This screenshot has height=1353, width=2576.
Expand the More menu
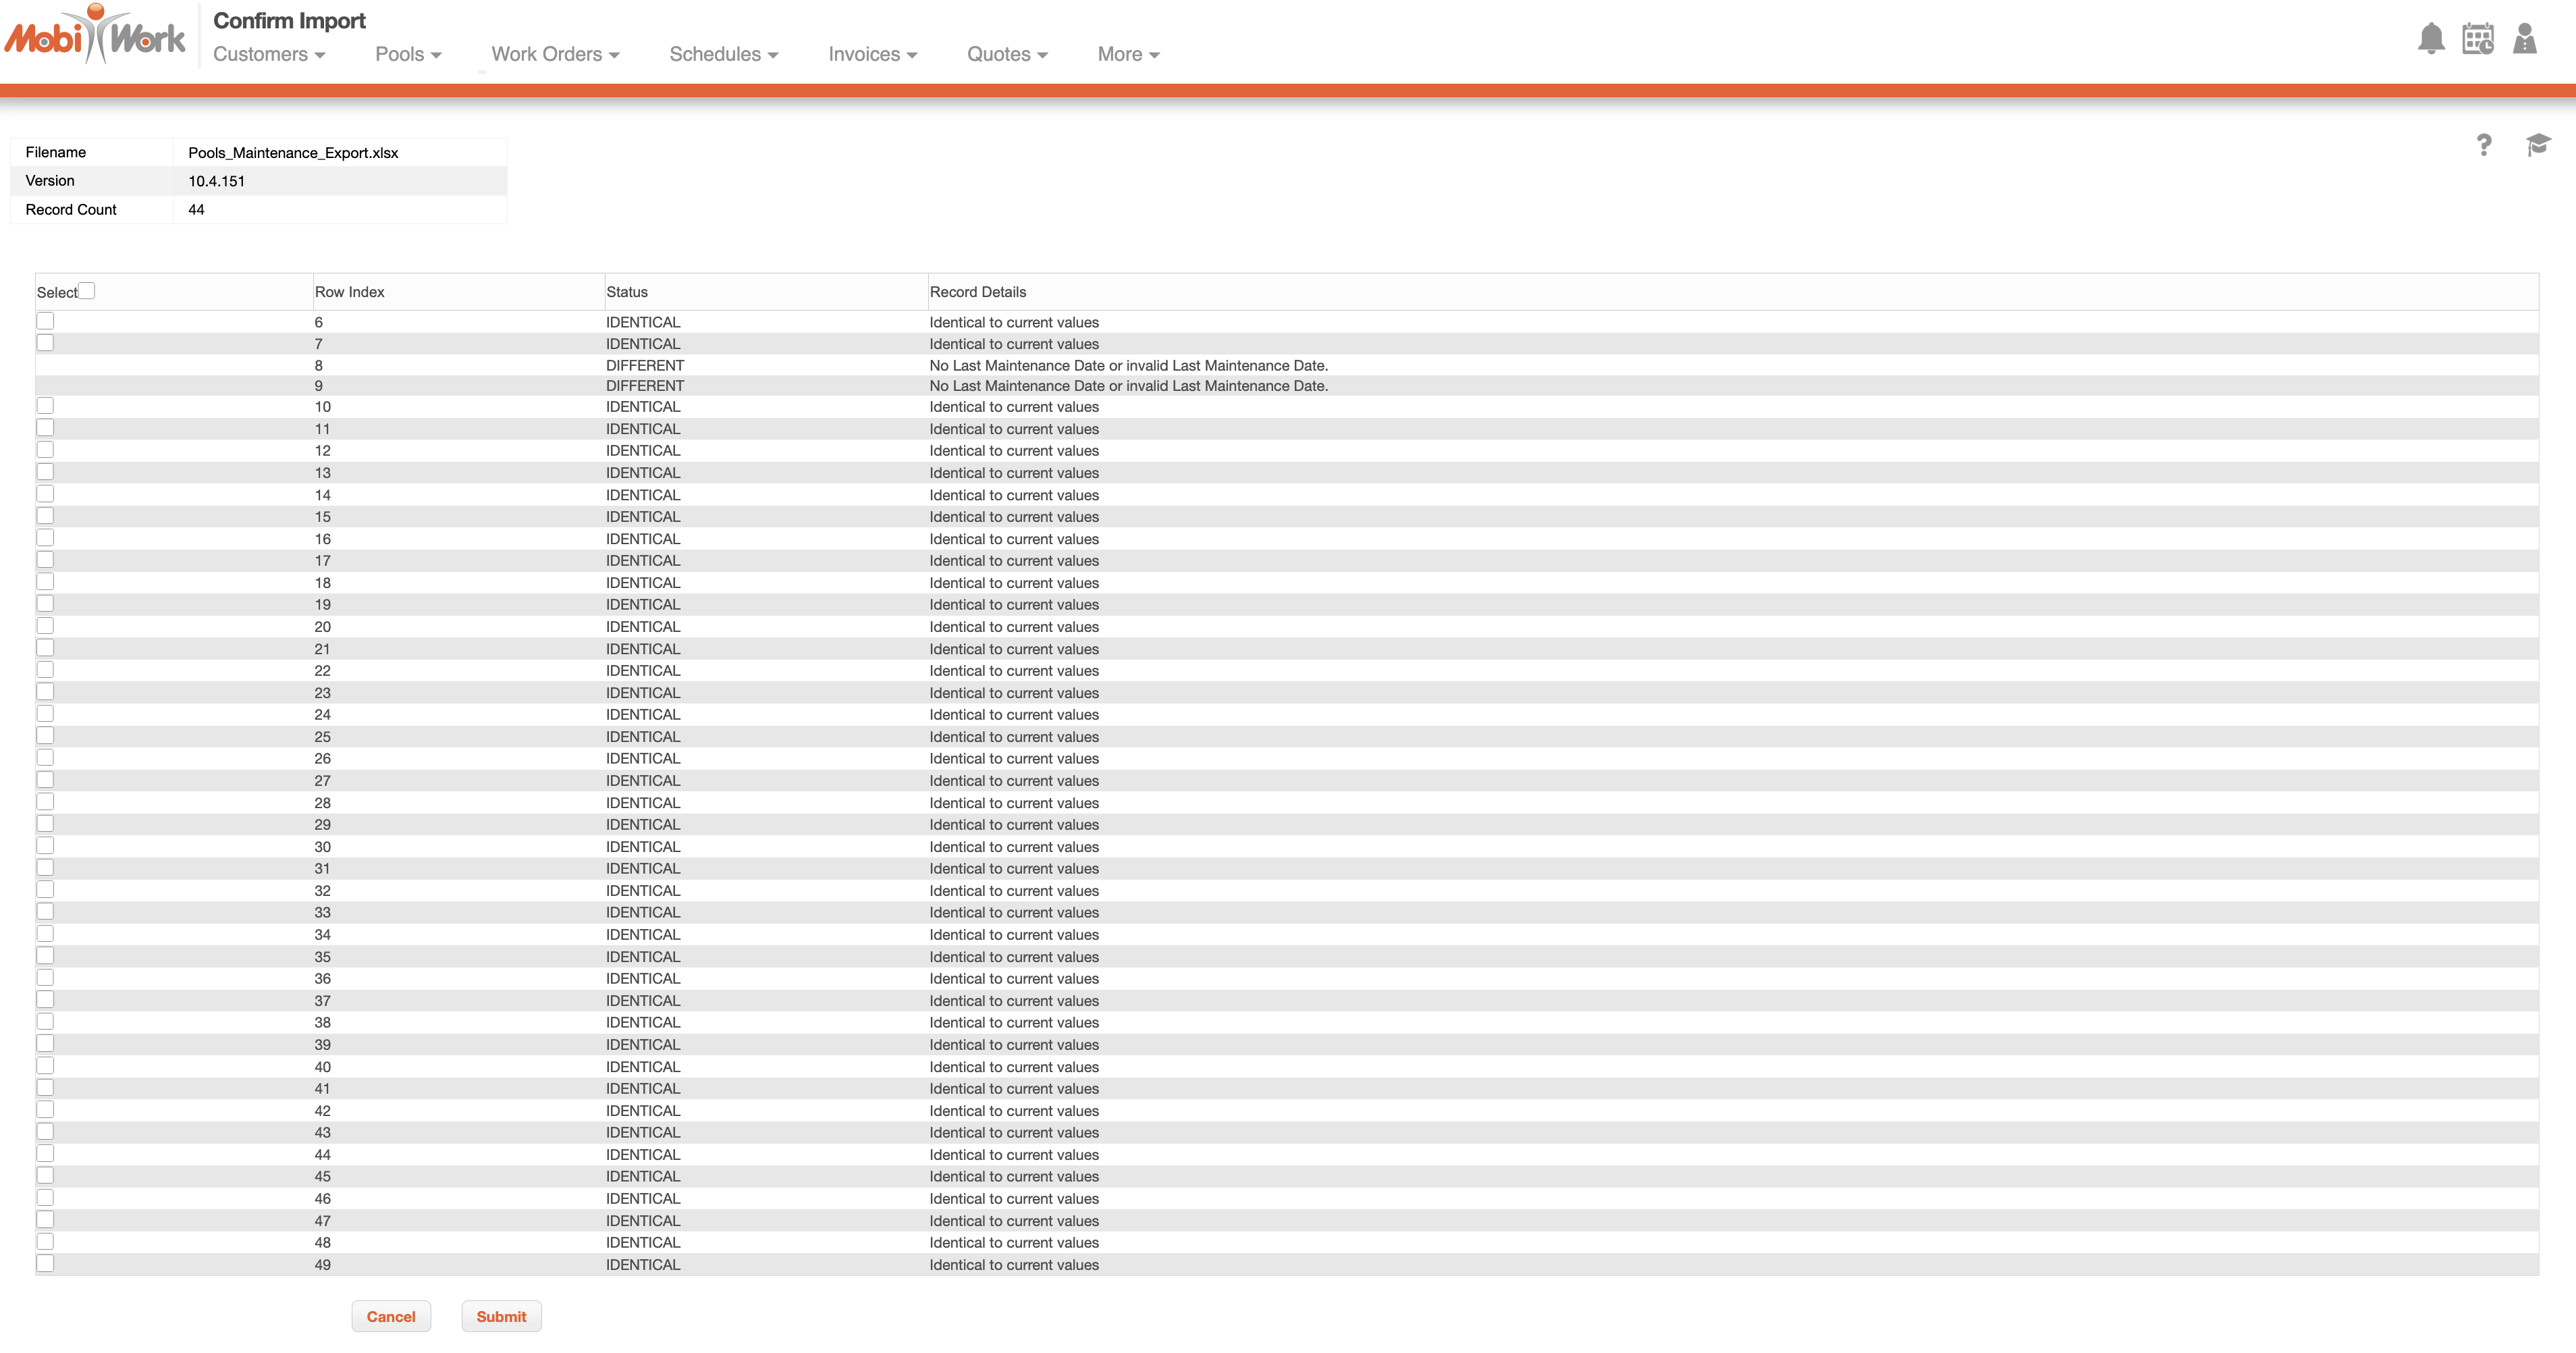click(1128, 54)
